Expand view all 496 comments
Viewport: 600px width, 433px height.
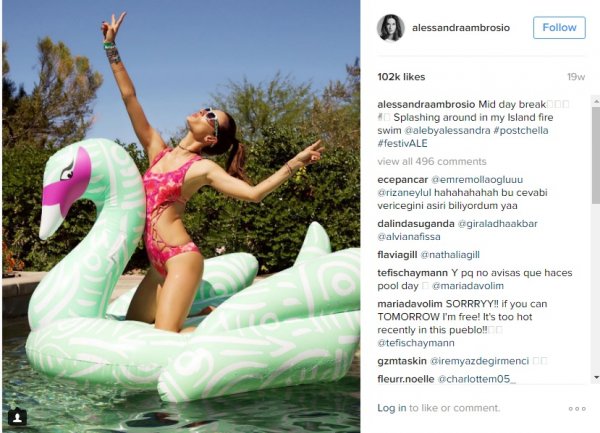tap(432, 161)
